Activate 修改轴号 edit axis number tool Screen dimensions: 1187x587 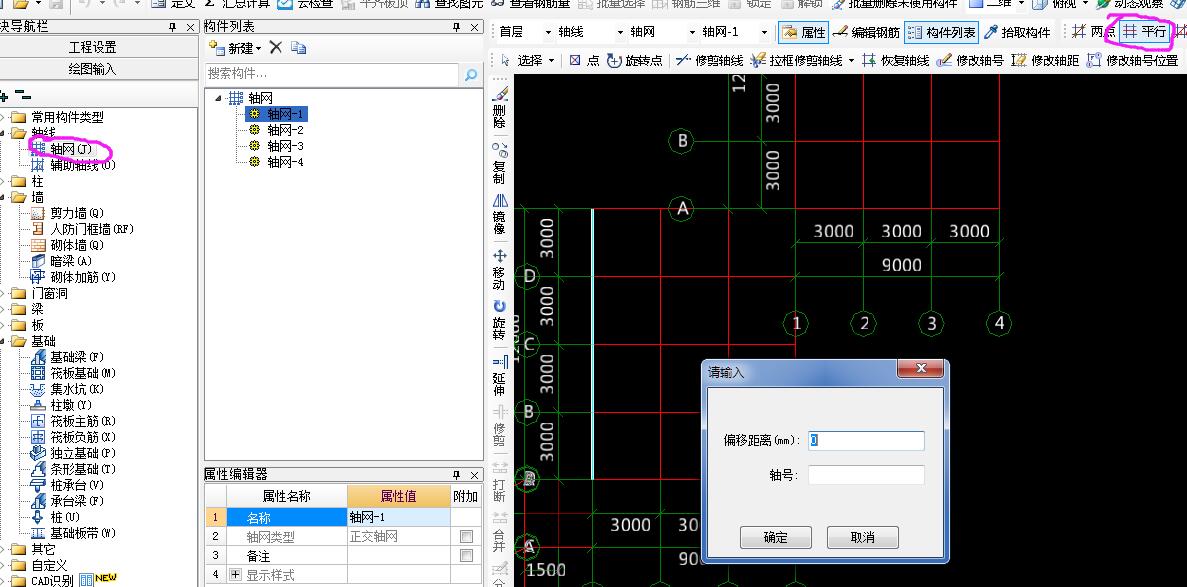(970, 60)
